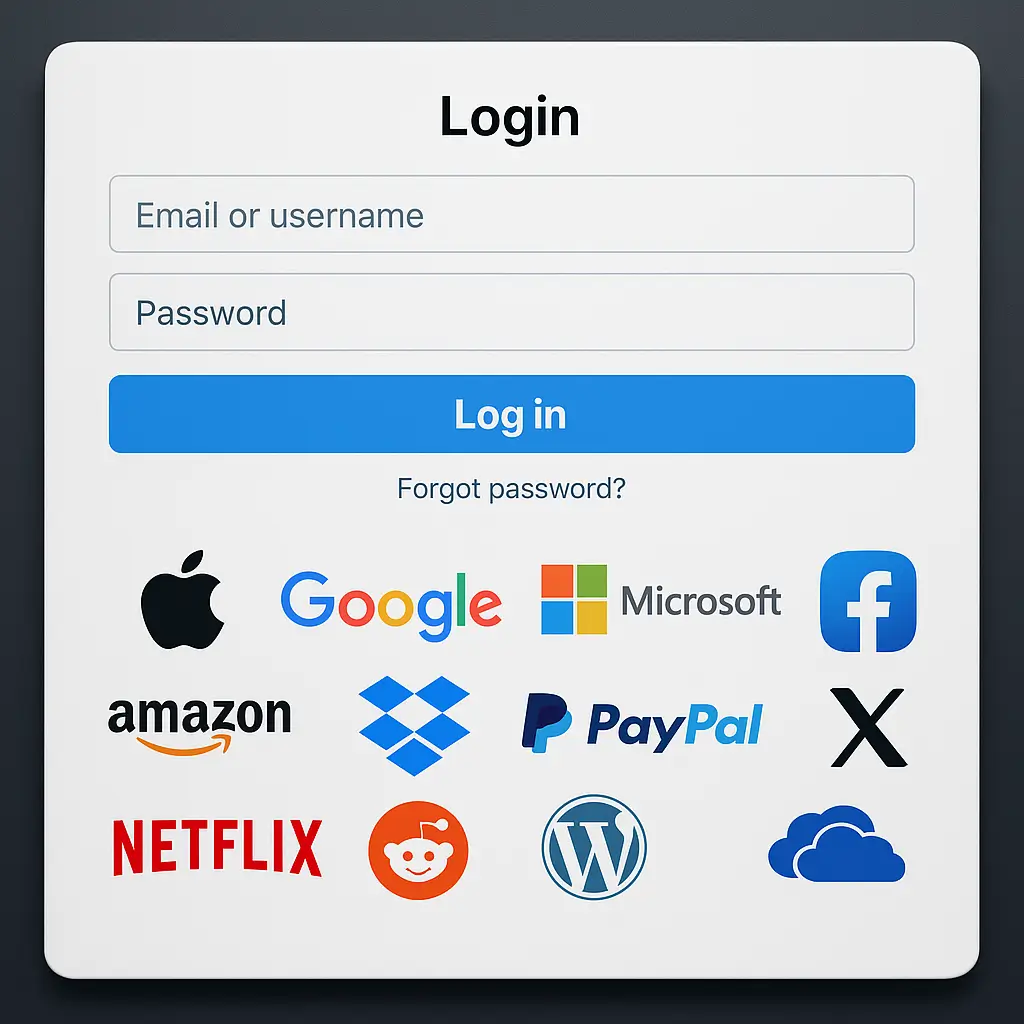The width and height of the screenshot is (1024, 1024).
Task: Choose the Google logo for sign-in
Action: click(x=391, y=605)
